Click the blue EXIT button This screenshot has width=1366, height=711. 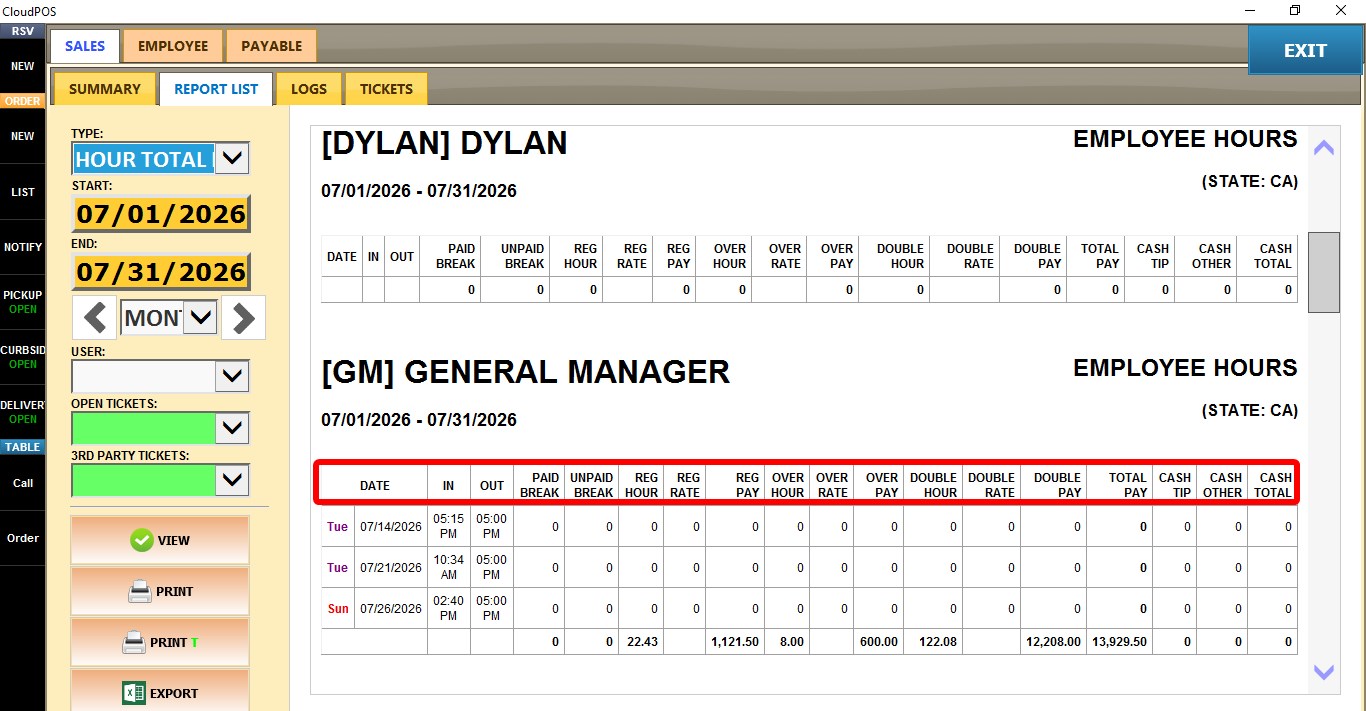point(1305,51)
